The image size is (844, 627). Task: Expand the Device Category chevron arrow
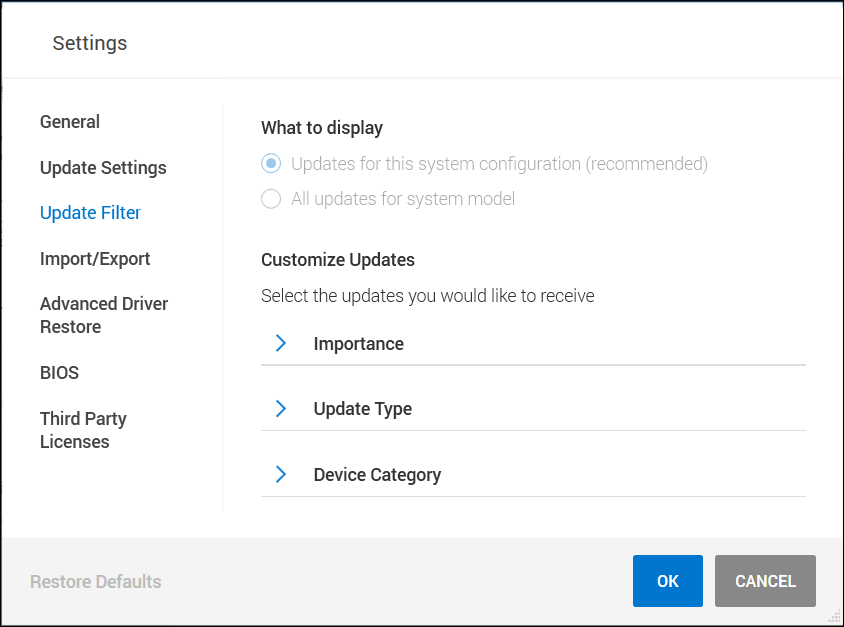[x=280, y=474]
